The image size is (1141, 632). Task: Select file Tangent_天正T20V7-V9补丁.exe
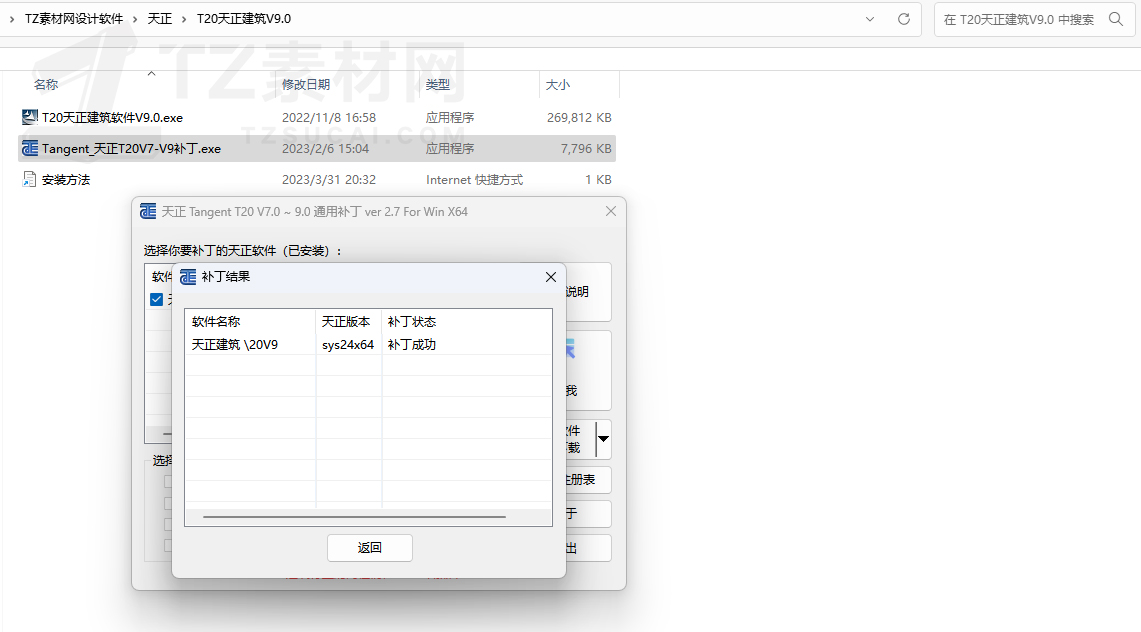pyautogui.click(x=131, y=148)
